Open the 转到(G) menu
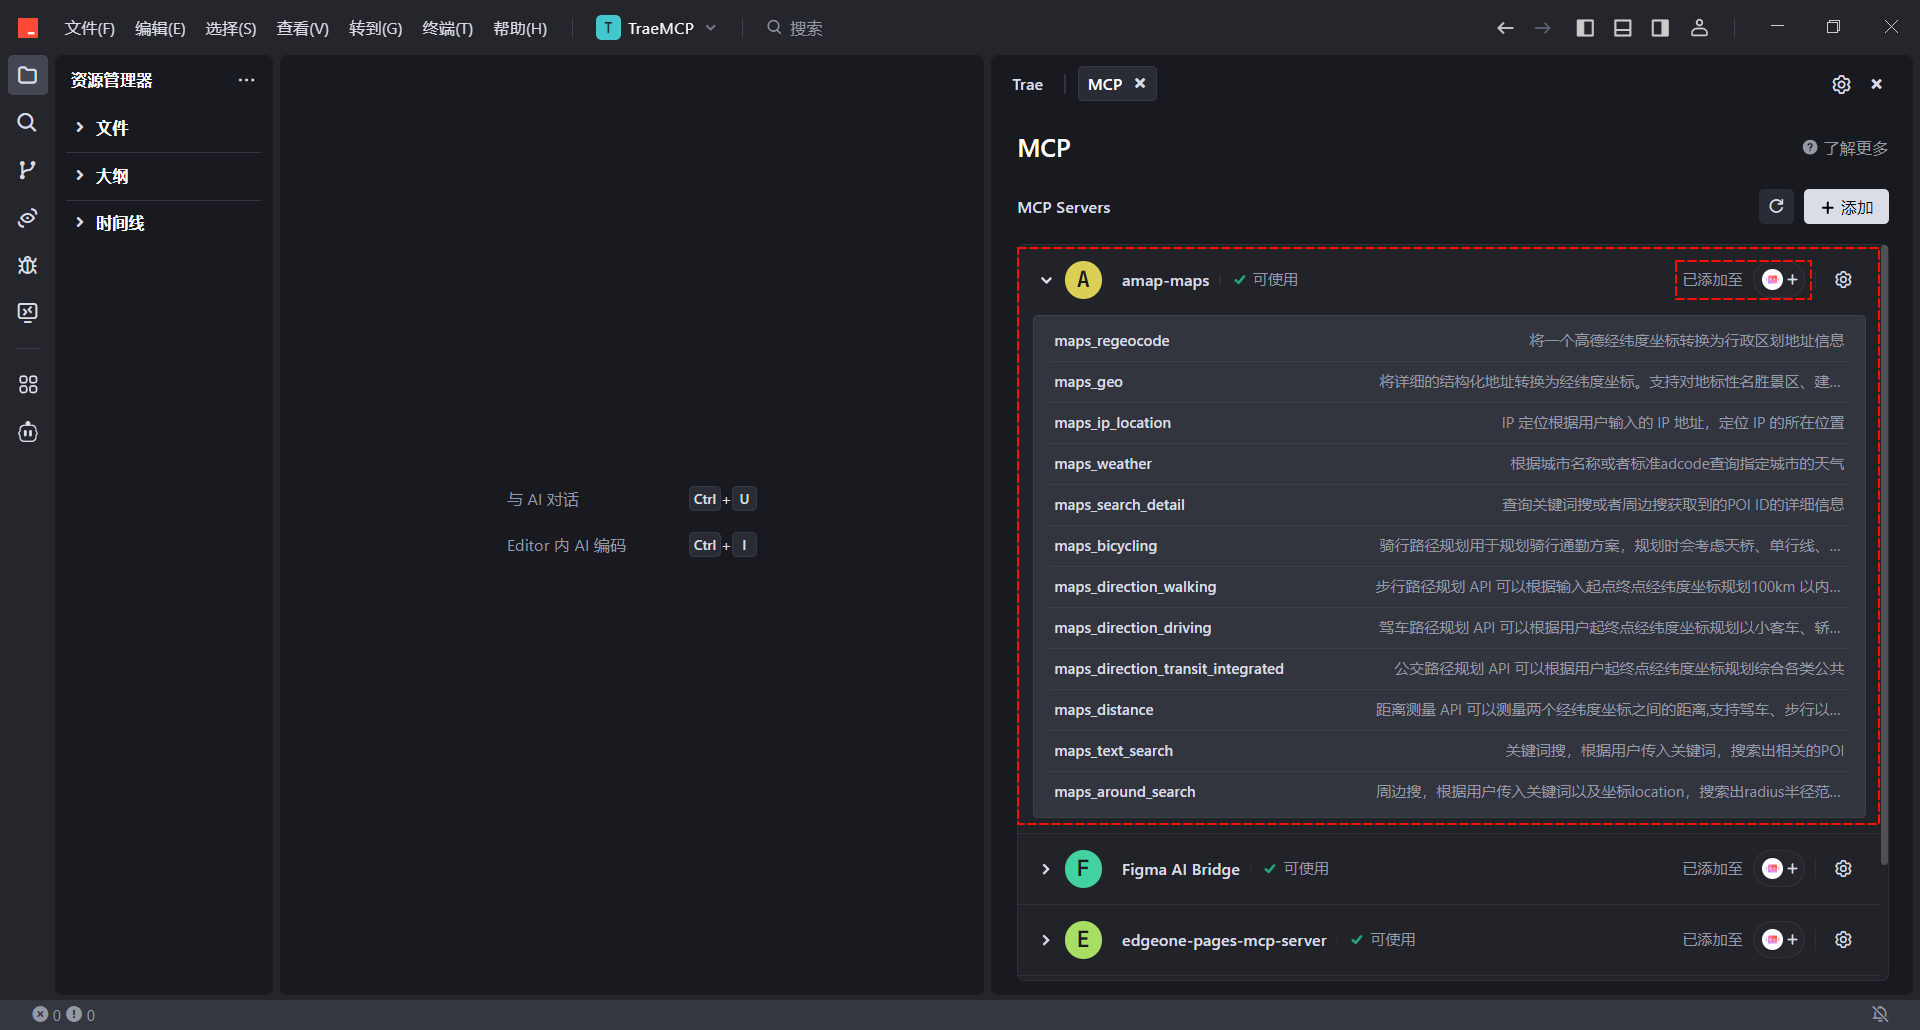The height and width of the screenshot is (1030, 1920). click(x=375, y=28)
